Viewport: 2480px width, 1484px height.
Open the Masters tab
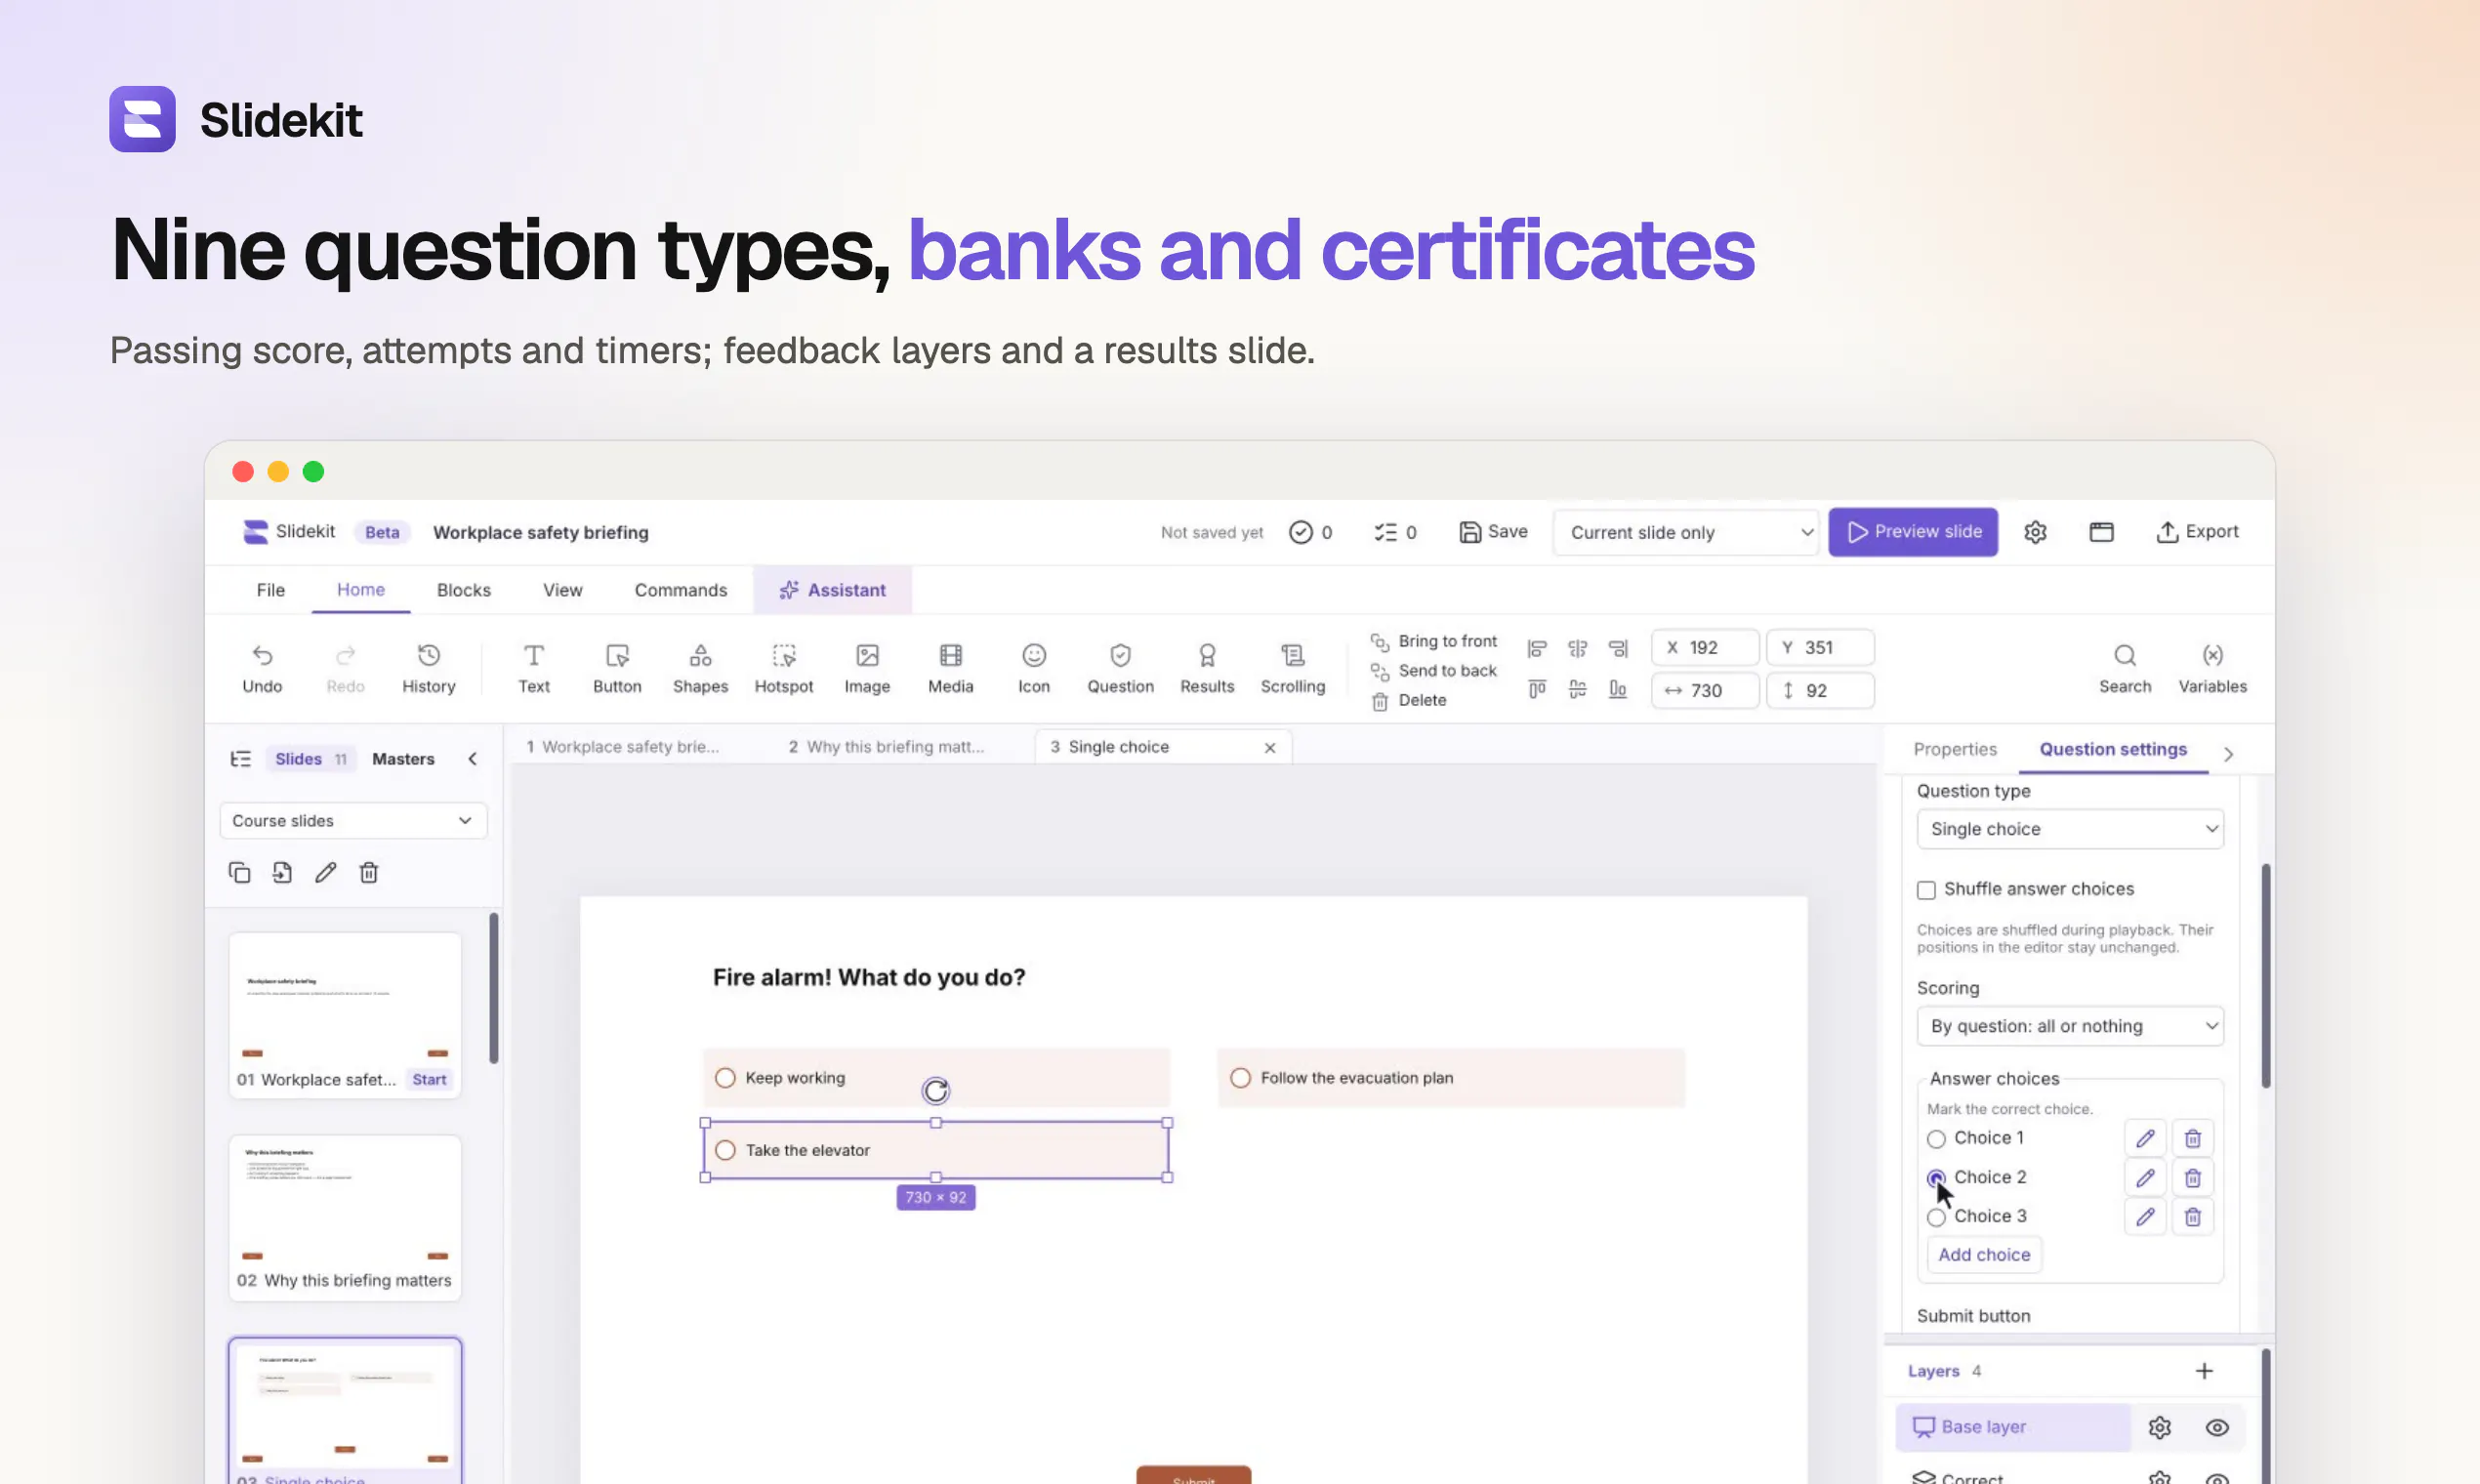(402, 759)
